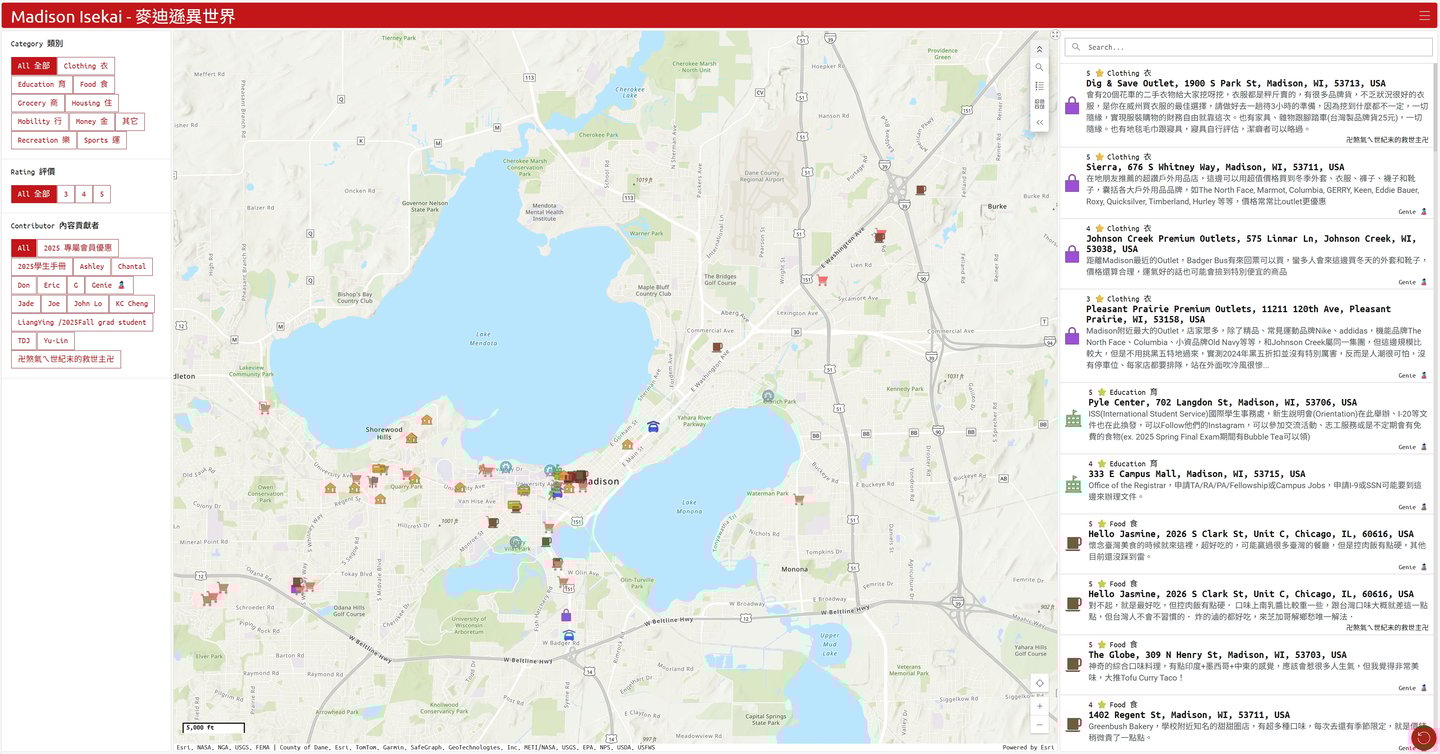Select the All 全部 rating filter
The height and width of the screenshot is (754, 1440).
(34, 194)
